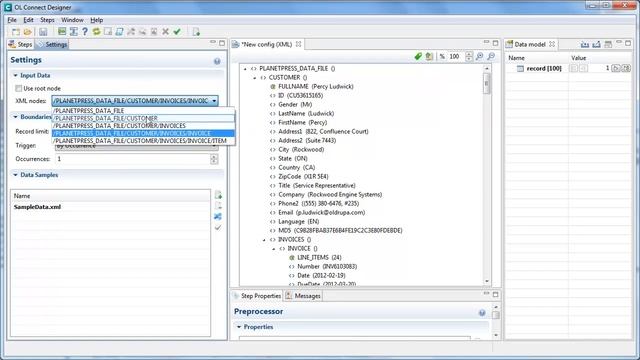The image size is (640, 360).
Task: Click the next record arrow button
Action: pos(616,68)
